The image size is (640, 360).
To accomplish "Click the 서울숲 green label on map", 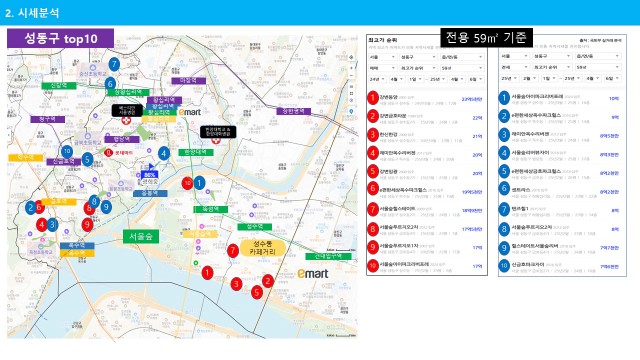I will 141,236.
